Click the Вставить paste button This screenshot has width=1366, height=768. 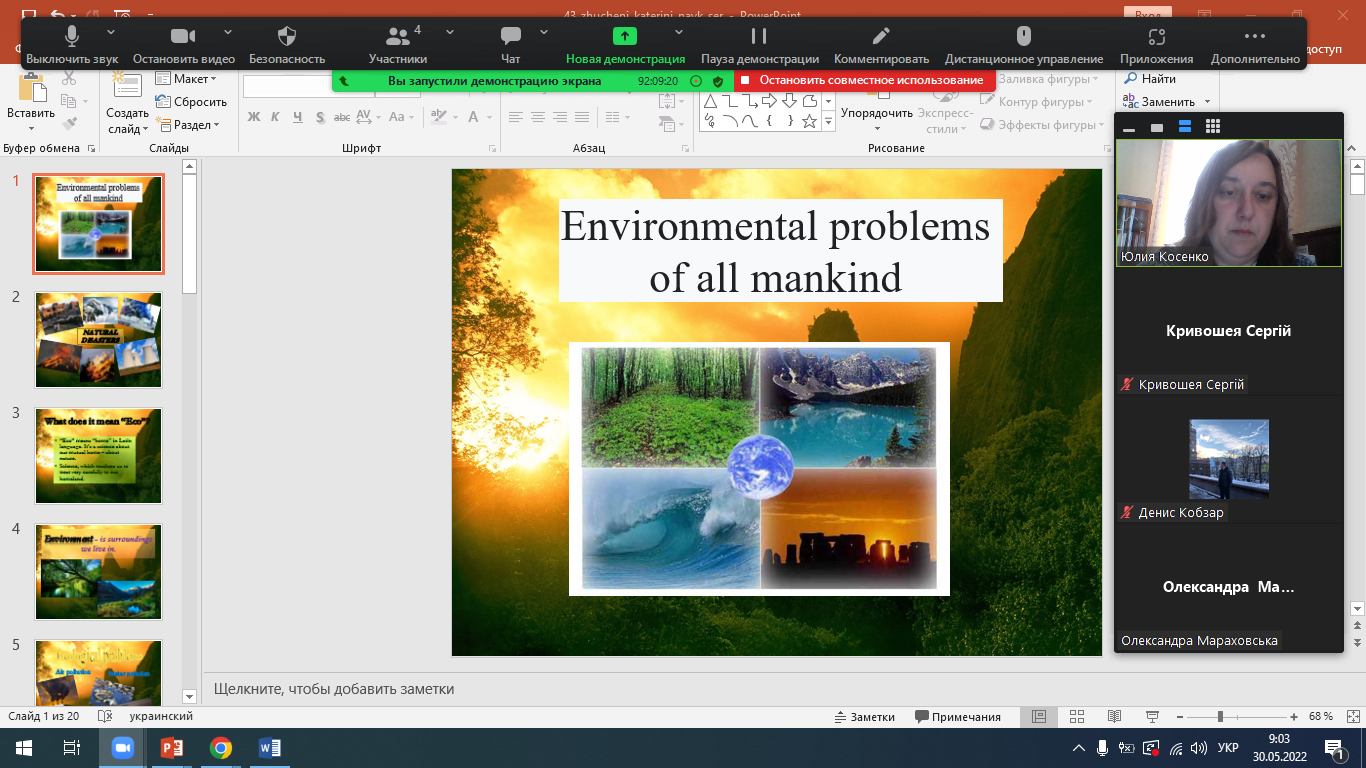[31, 102]
